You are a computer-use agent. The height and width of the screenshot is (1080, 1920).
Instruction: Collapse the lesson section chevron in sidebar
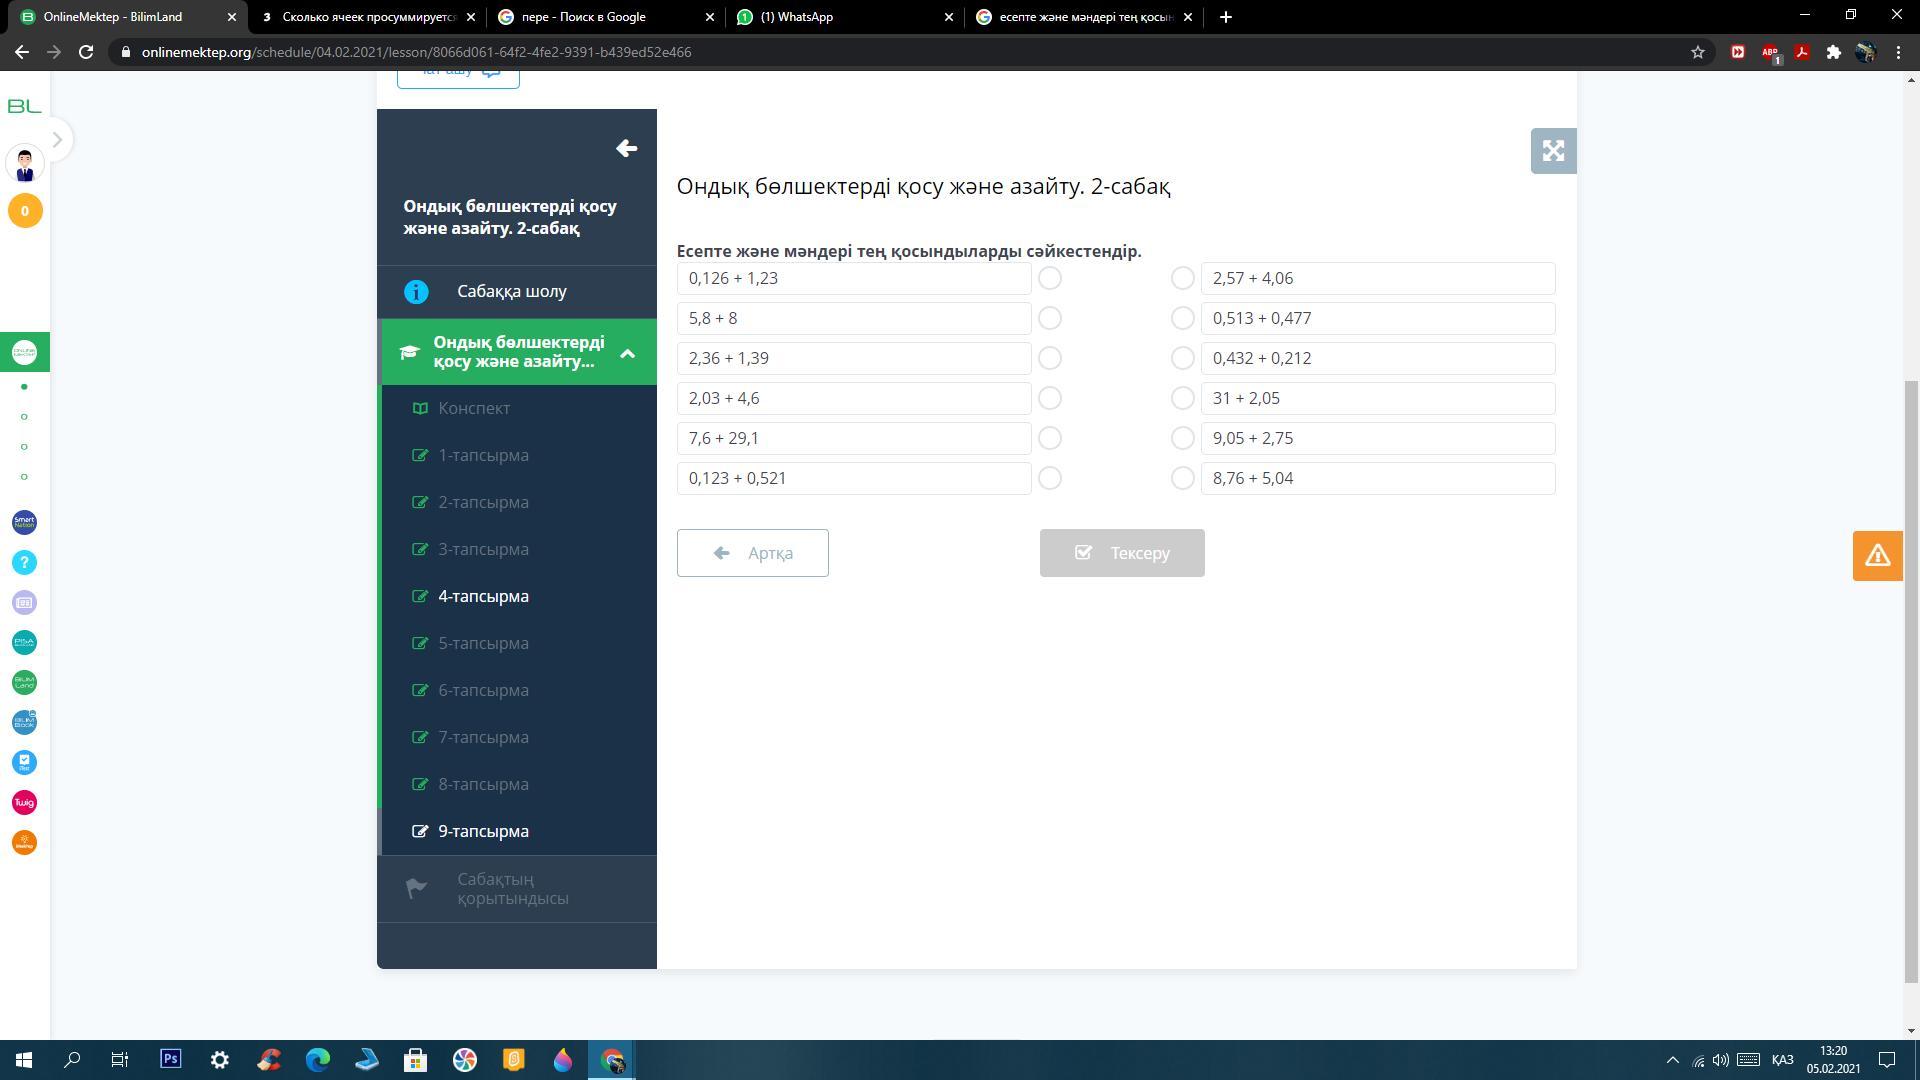(627, 353)
